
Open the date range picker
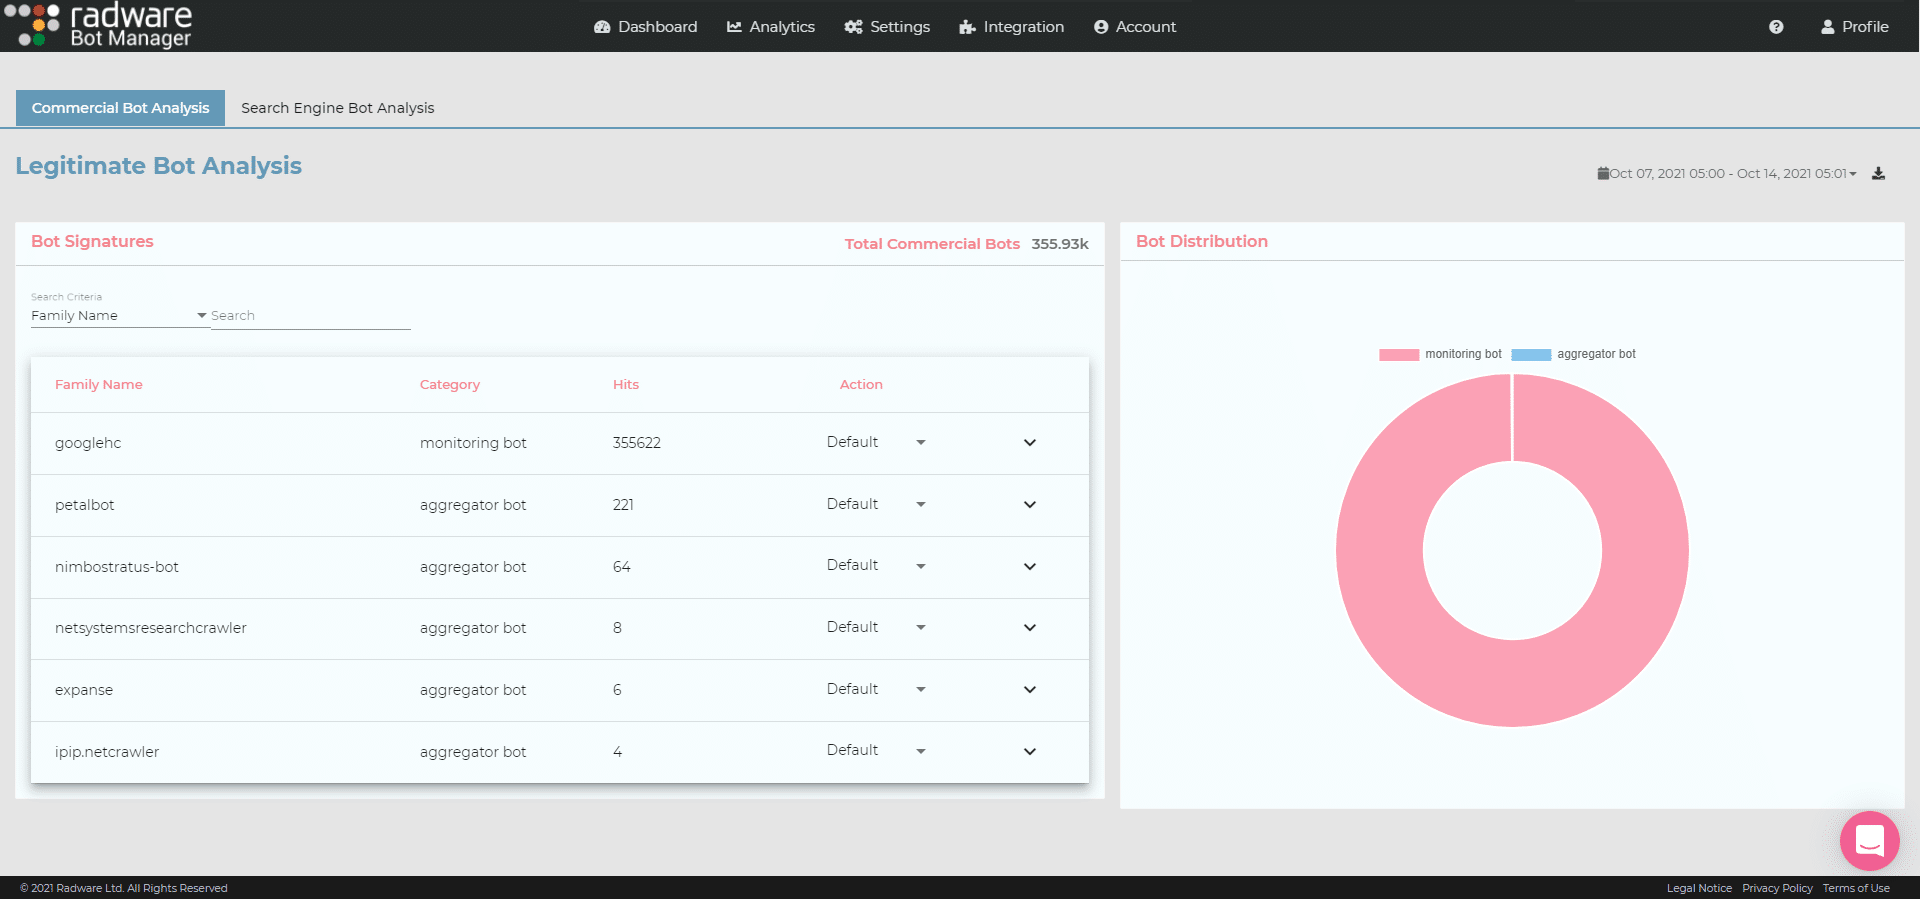[1727, 173]
